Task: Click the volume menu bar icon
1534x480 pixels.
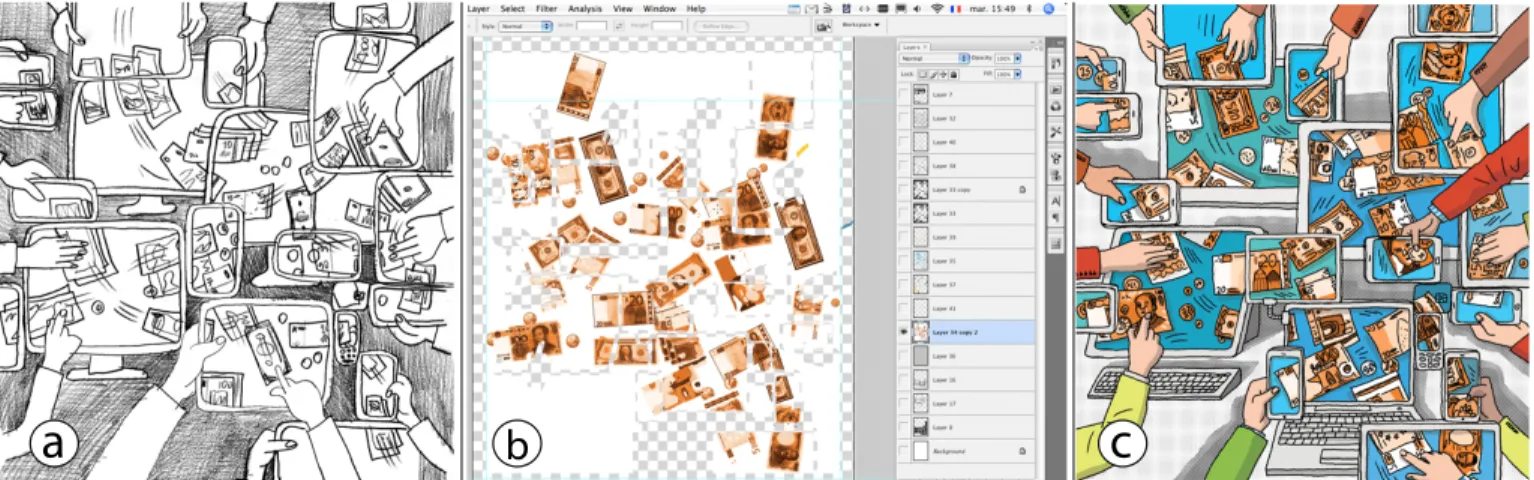Action: click(916, 9)
